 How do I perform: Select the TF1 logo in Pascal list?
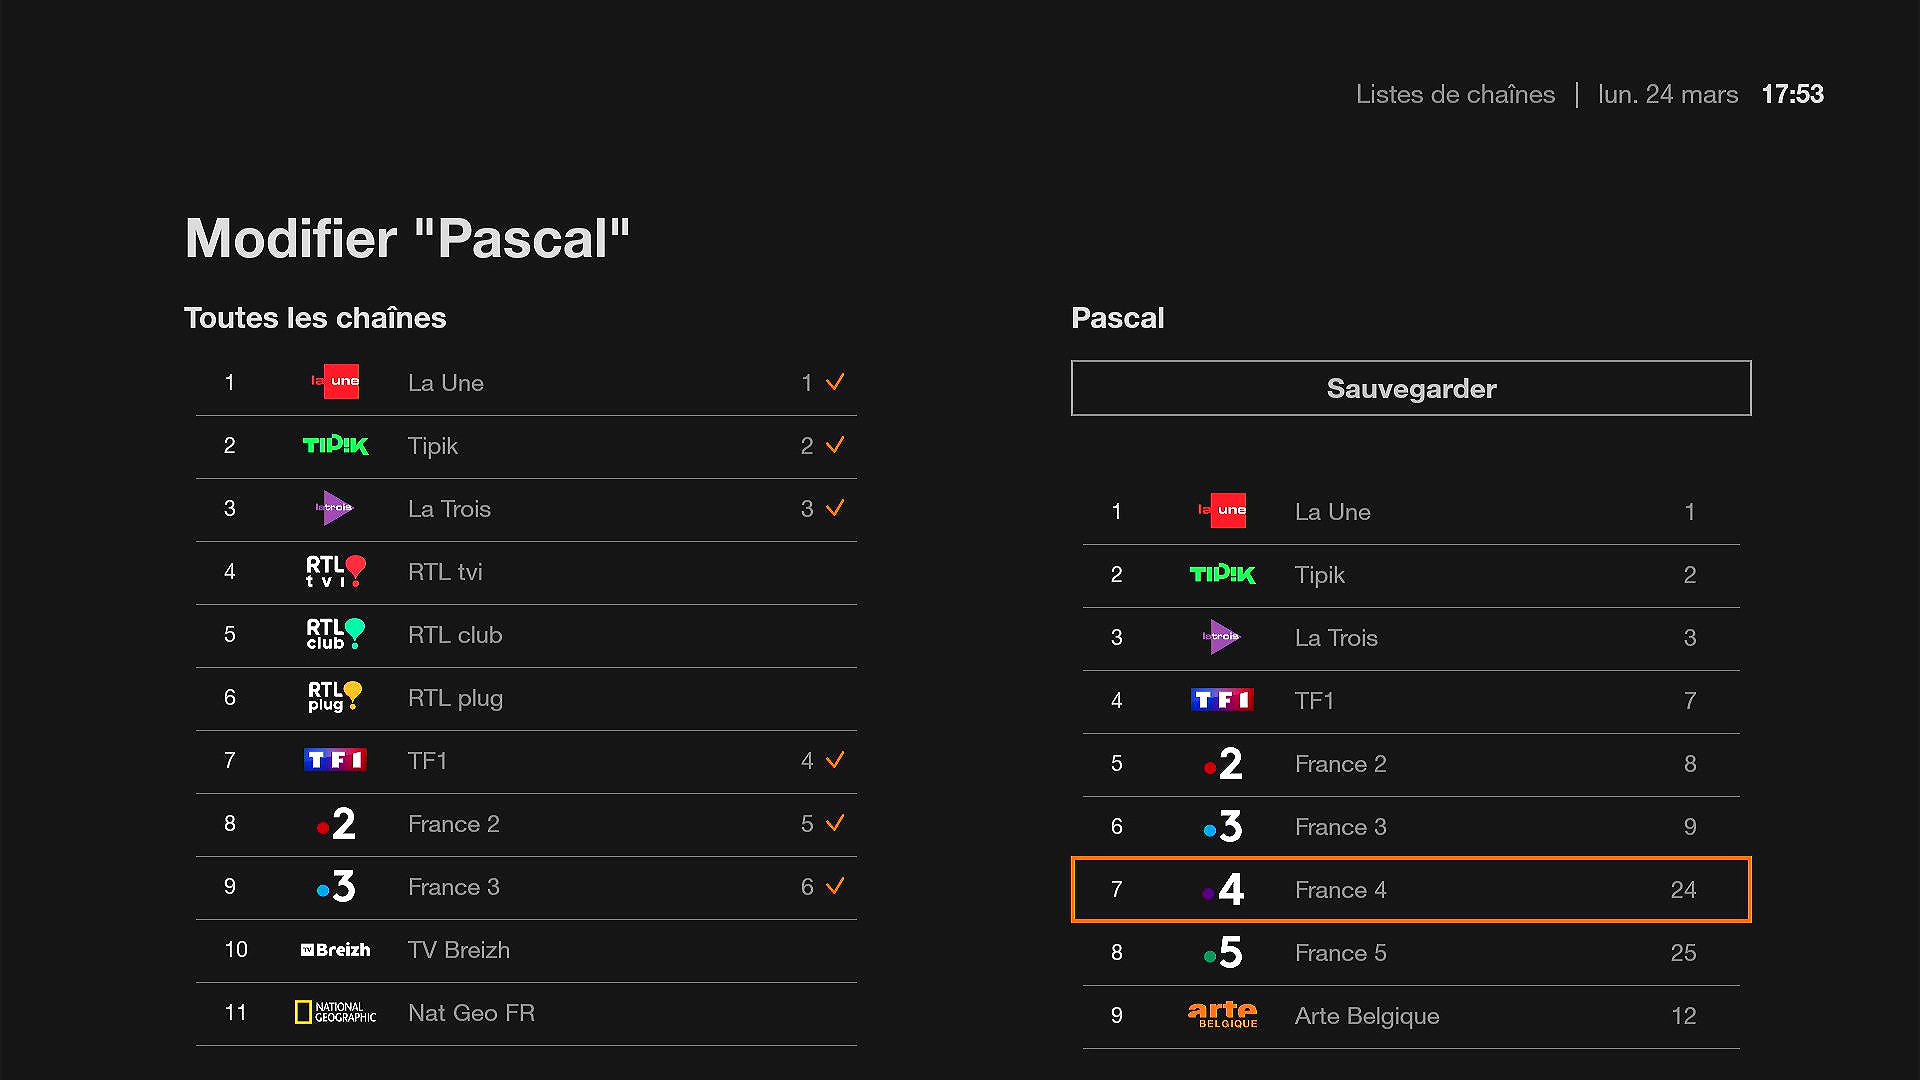coord(1222,700)
